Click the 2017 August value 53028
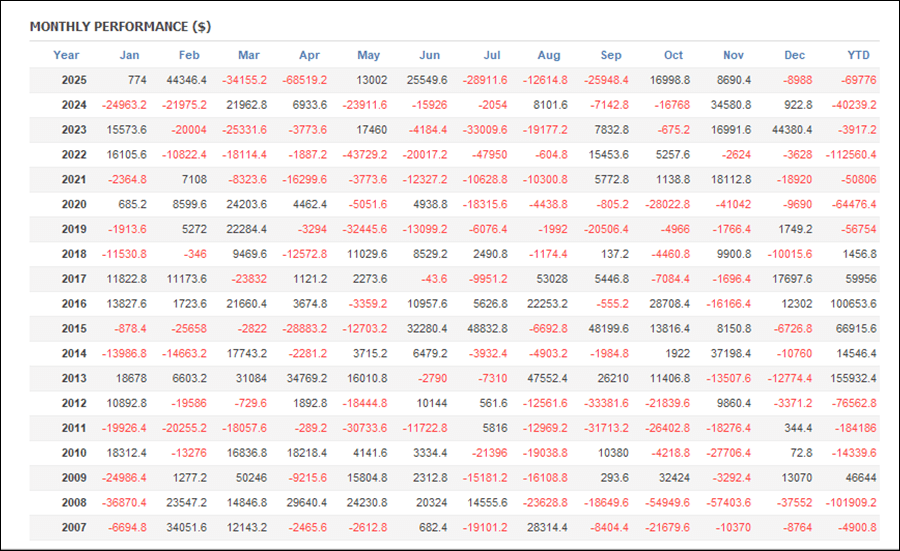Viewport: 900px width, 551px height. [552, 278]
